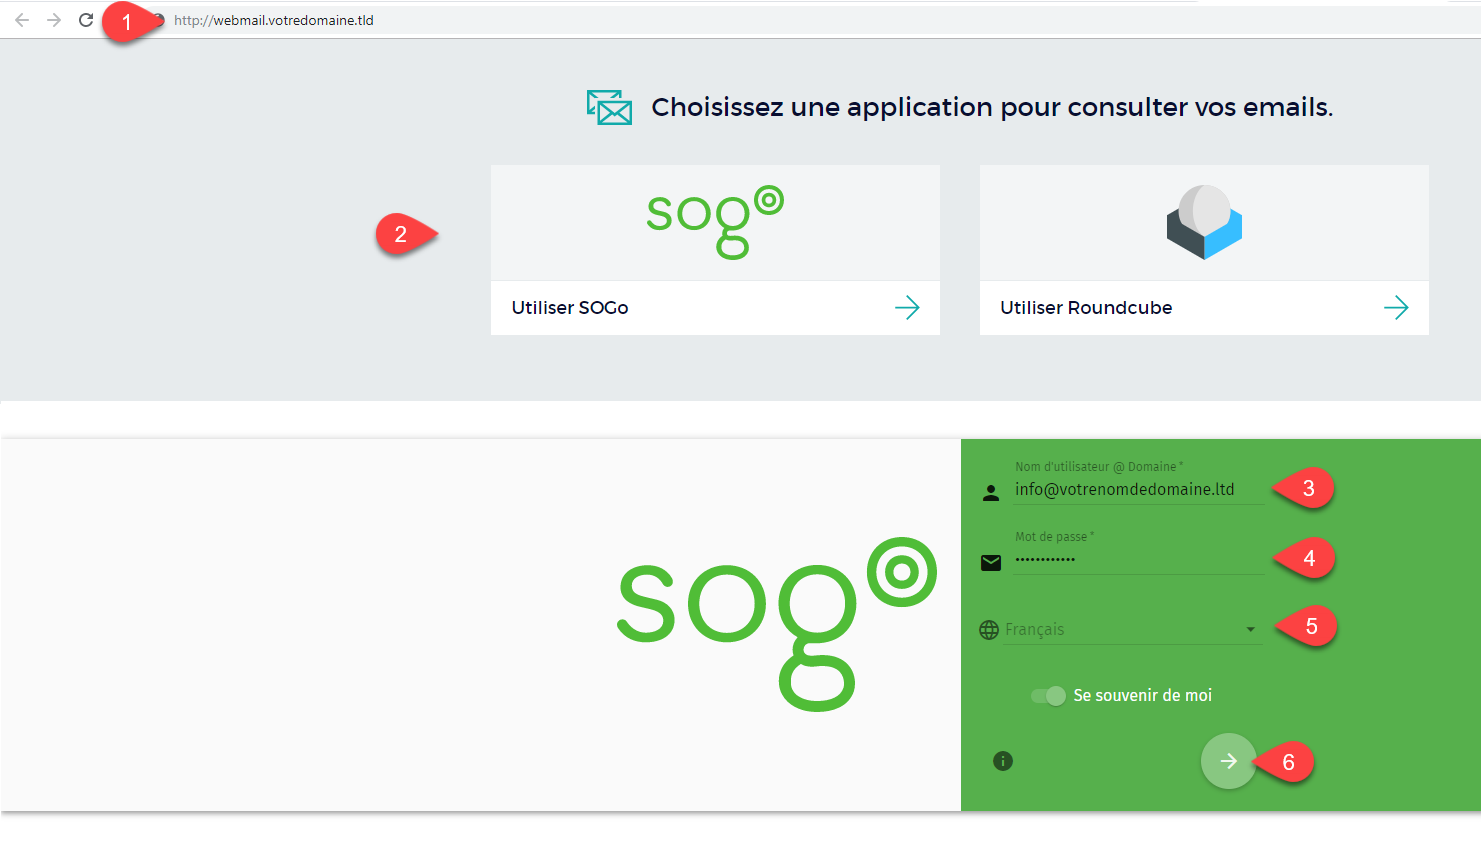This screenshot has height=863, width=1481.
Task: Click the browser back arrow
Action: [x=22, y=20]
